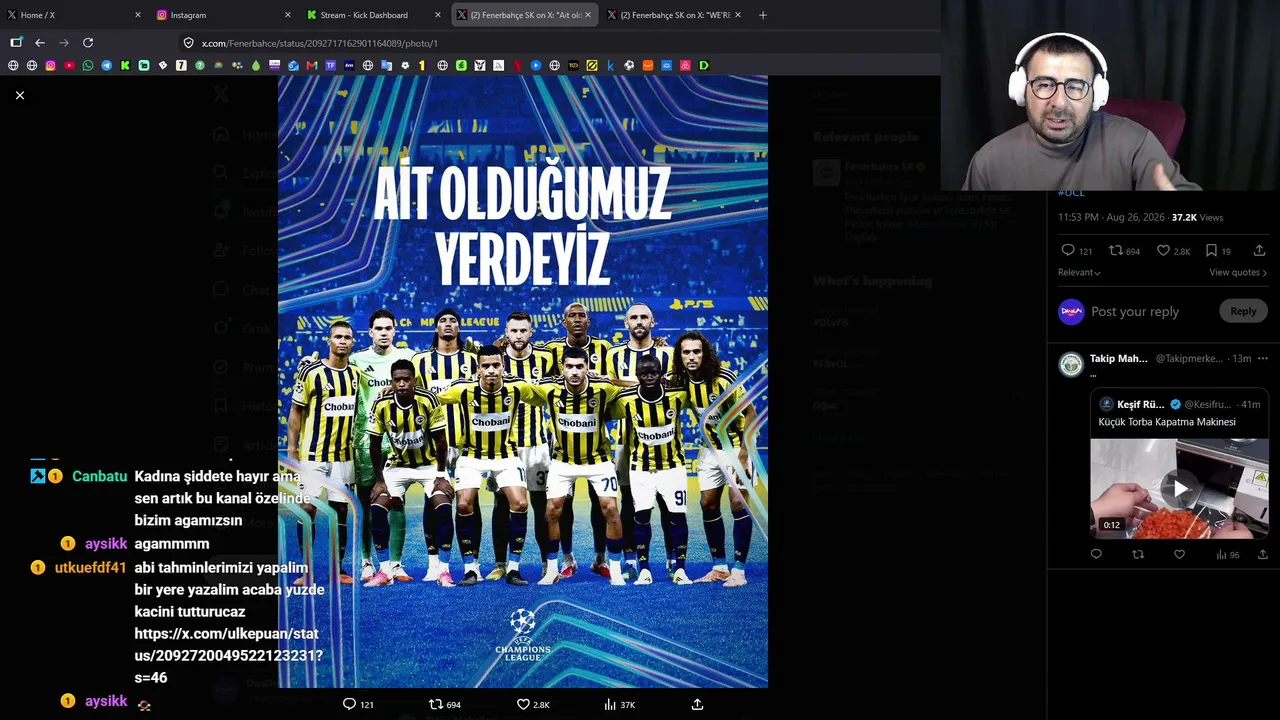Click the utkuefdf41 username in the chat
The height and width of the screenshot is (720, 1280).
click(x=90, y=567)
